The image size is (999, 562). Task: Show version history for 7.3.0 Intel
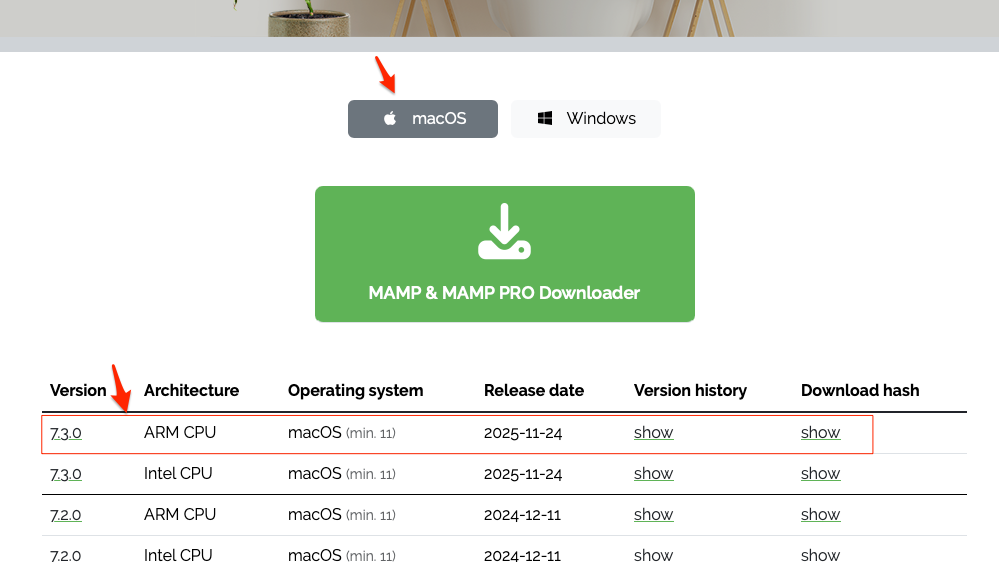(x=653, y=474)
